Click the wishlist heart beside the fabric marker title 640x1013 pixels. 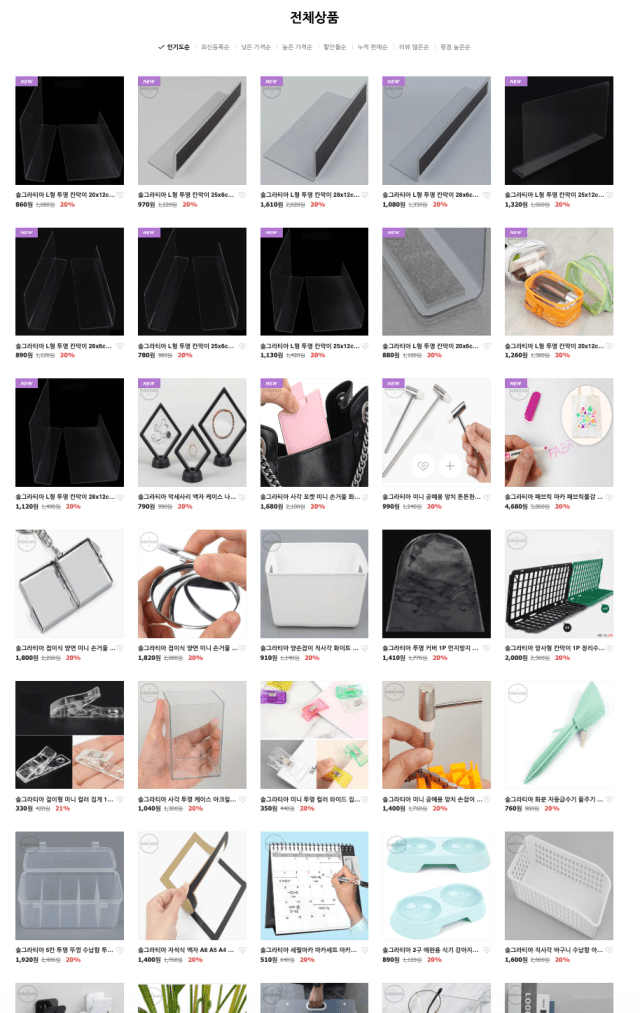[x=609, y=497]
